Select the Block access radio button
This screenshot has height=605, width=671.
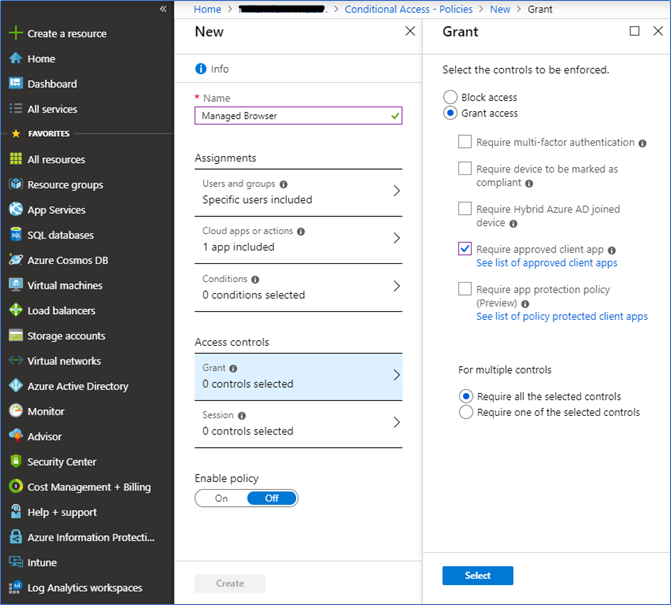[450, 97]
